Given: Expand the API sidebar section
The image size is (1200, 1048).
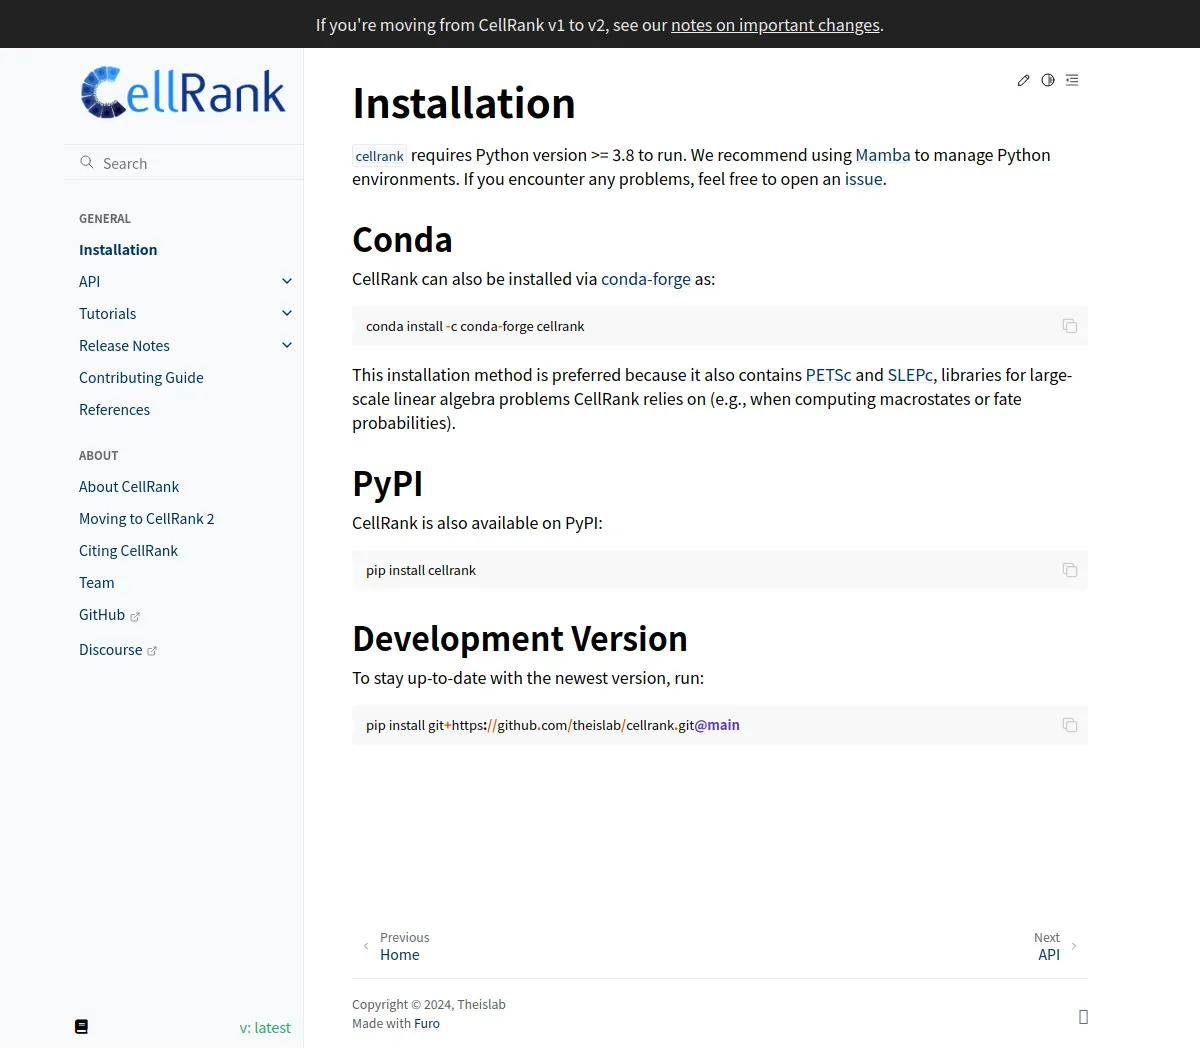Looking at the screenshot, I should pyautogui.click(x=287, y=281).
